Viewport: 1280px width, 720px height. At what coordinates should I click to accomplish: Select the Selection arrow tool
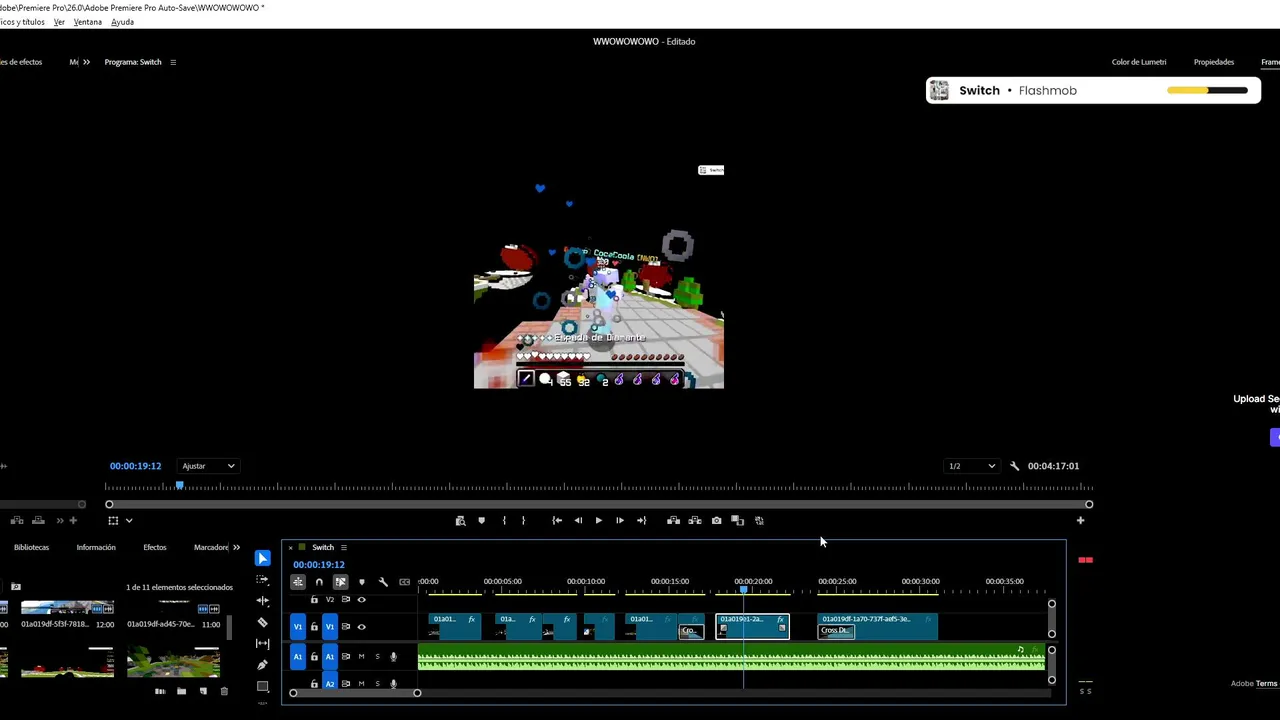click(x=263, y=558)
